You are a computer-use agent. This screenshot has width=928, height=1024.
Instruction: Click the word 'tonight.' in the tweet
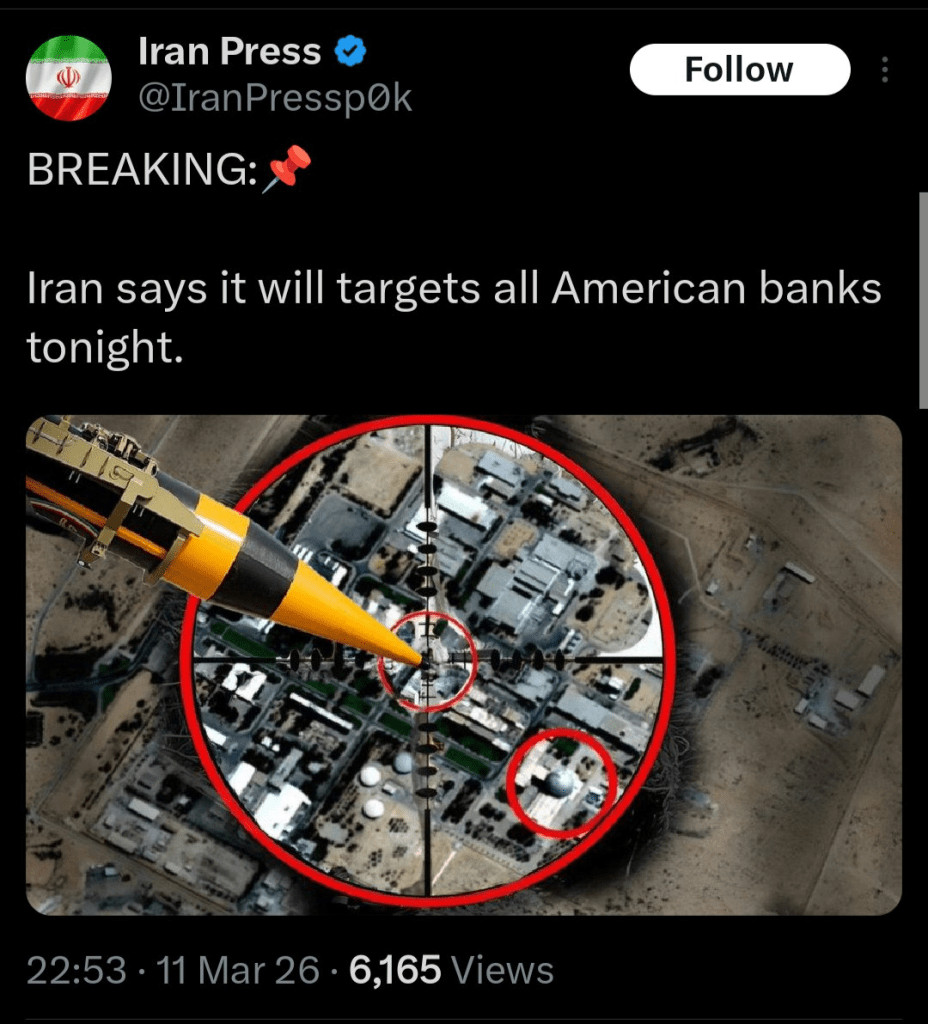pos(105,347)
